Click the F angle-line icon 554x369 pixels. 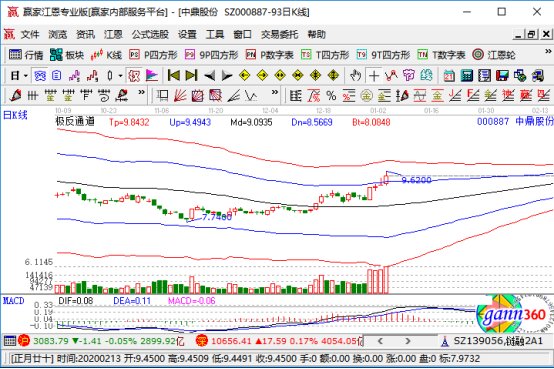point(473,95)
